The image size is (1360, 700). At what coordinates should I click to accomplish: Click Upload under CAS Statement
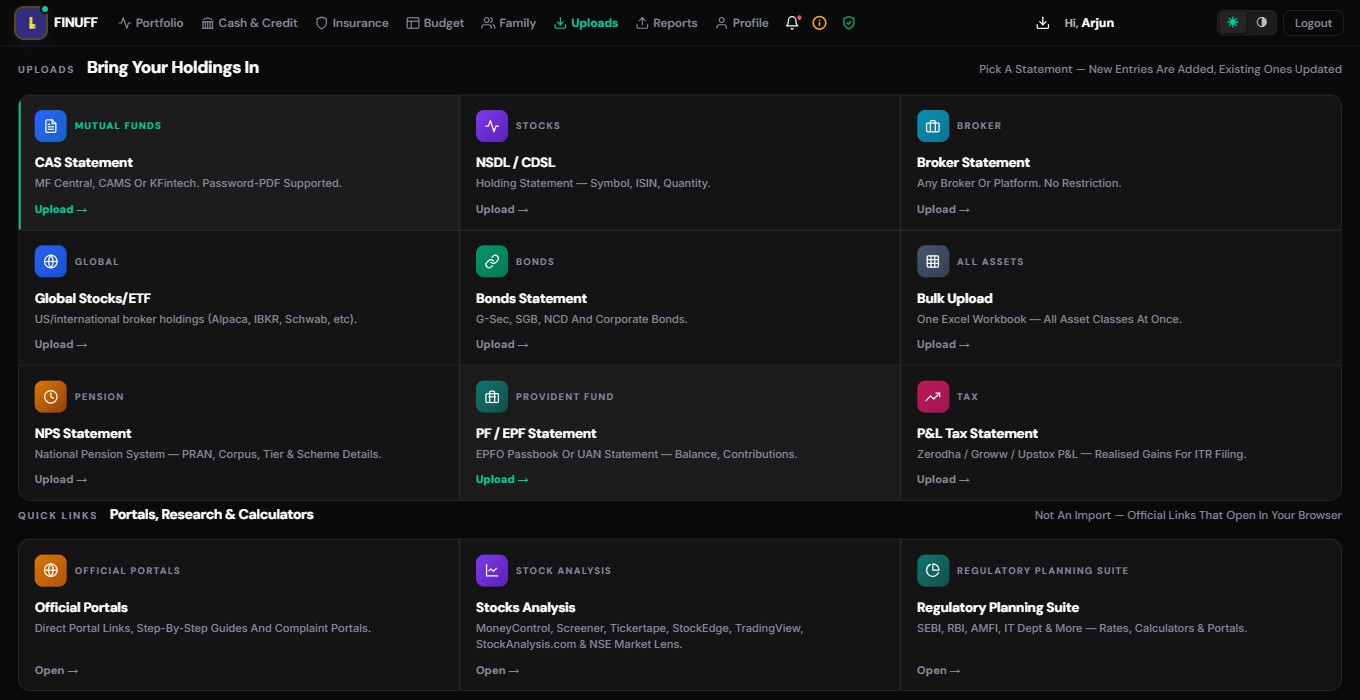pos(61,210)
